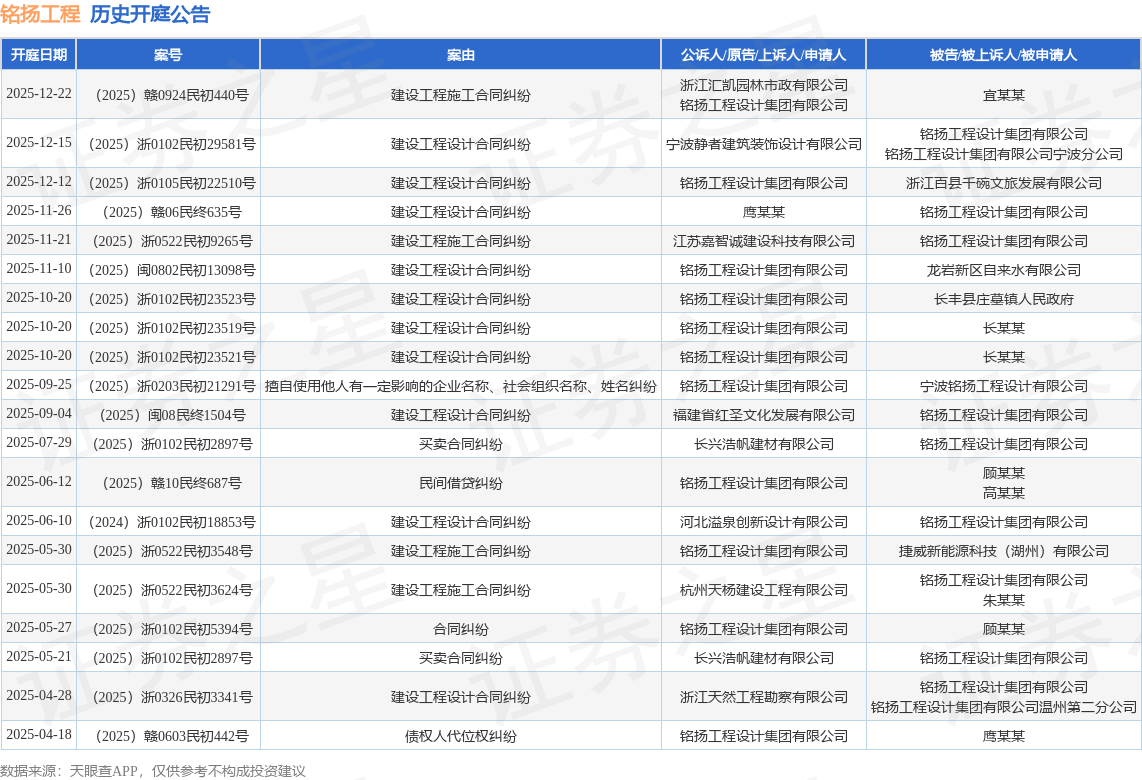Select case number (2025)浙0326民初3341号
The width and height of the screenshot is (1142, 780).
pos(168,697)
